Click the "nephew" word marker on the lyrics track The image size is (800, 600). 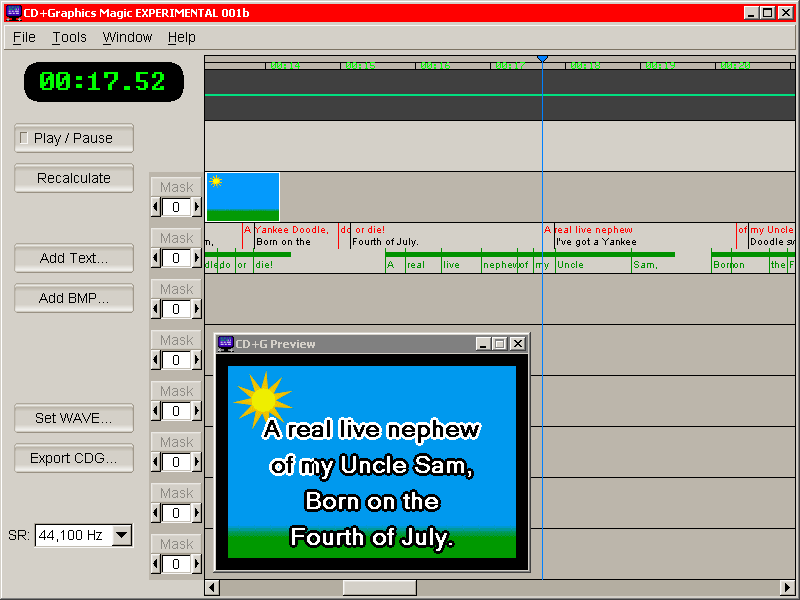point(499,265)
